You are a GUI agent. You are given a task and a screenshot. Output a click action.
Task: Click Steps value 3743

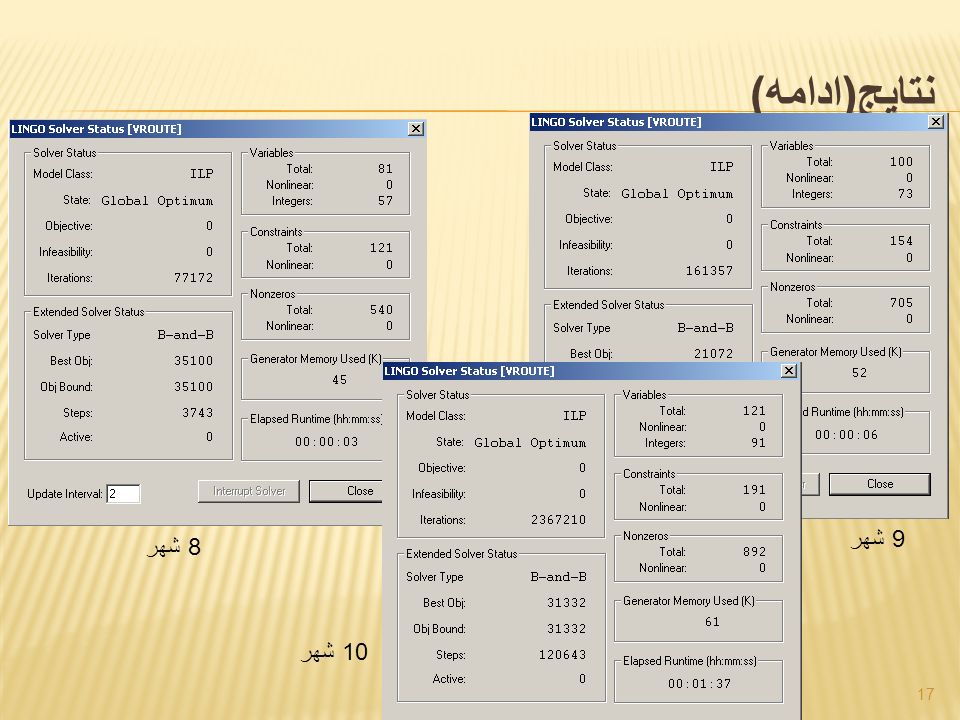[197, 413]
